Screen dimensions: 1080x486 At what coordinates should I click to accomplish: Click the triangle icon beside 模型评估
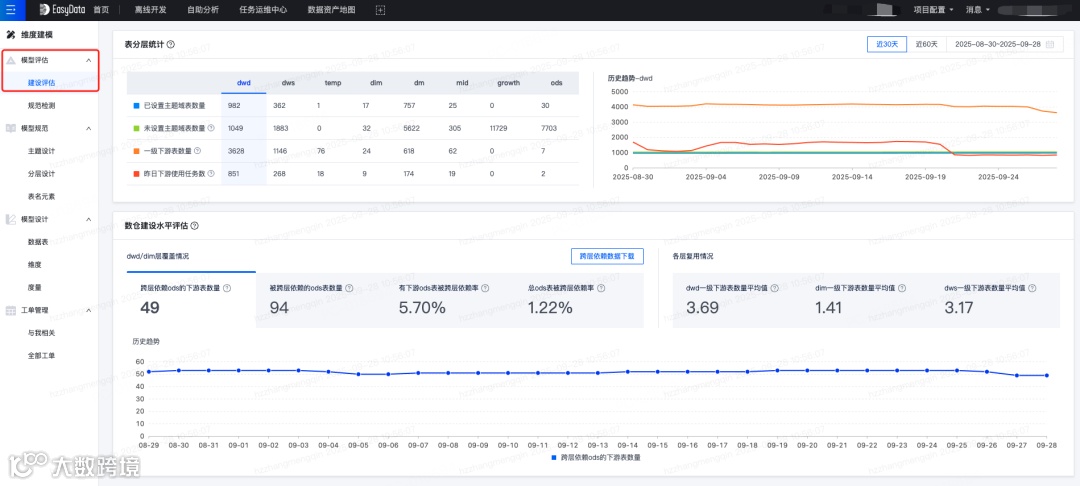click(11, 61)
